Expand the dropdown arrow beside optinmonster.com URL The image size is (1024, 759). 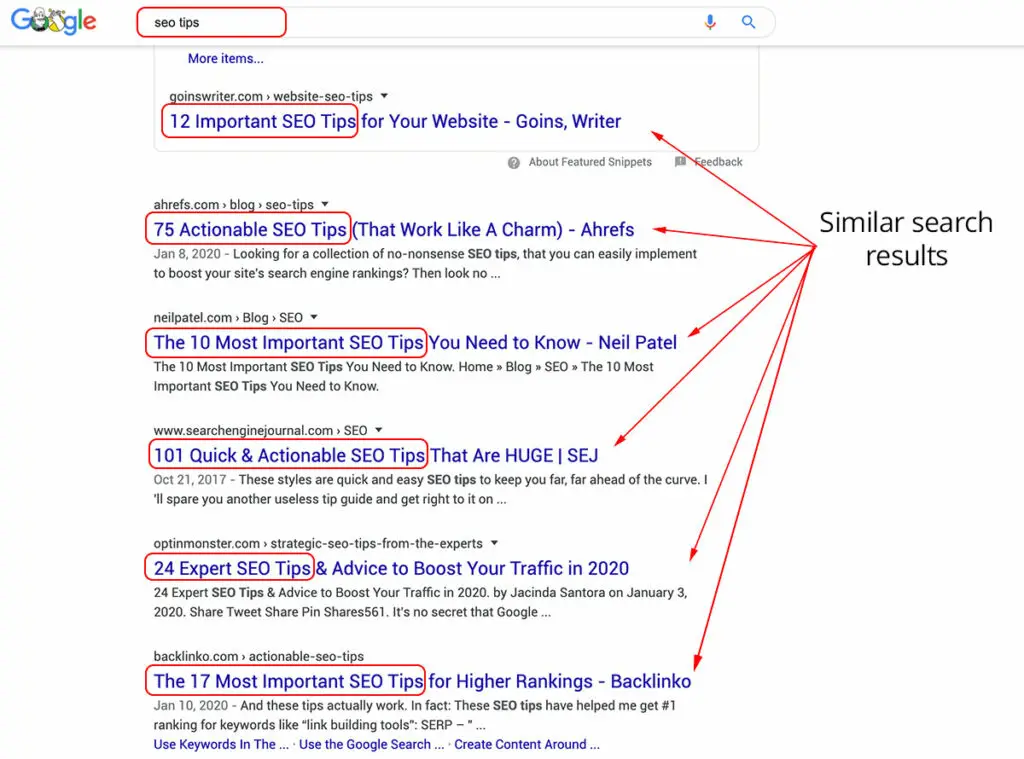coord(494,543)
